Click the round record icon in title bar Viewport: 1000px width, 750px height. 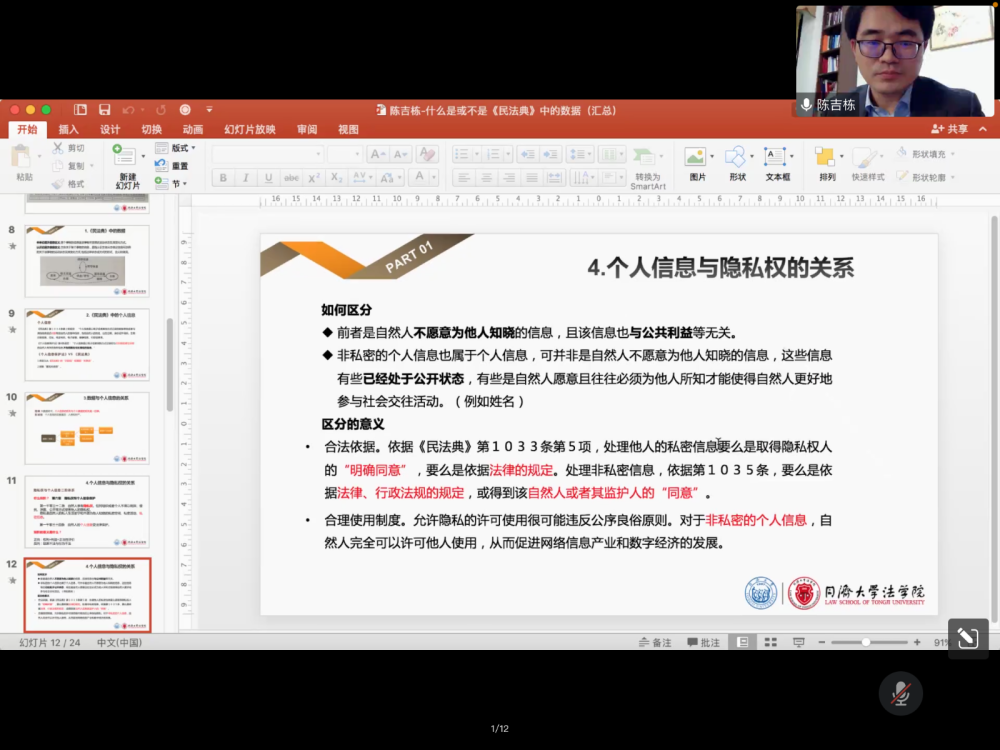click(185, 110)
